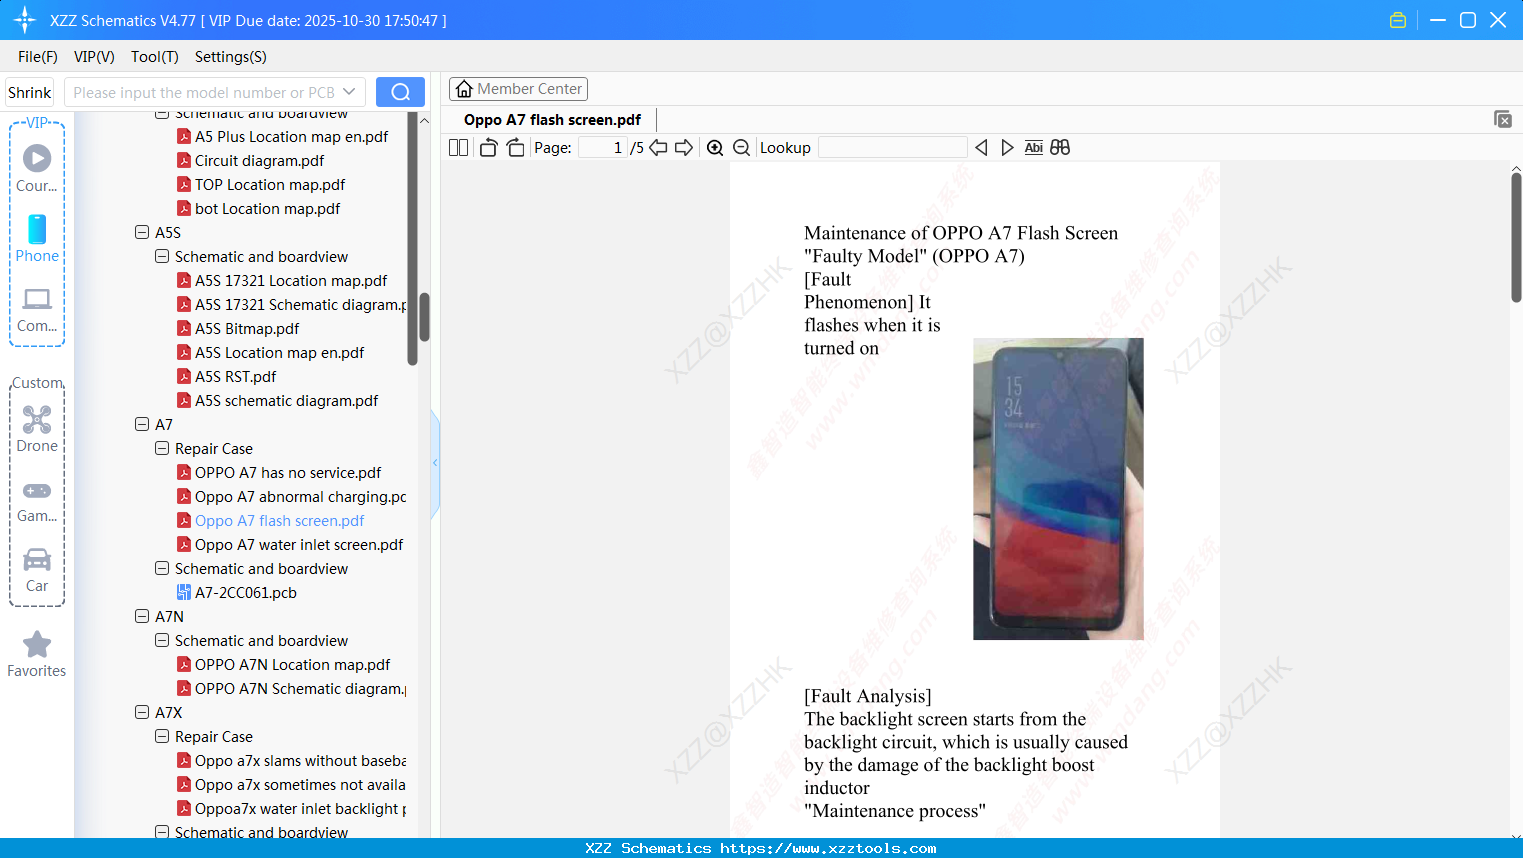
Task: Open the model number dropdown arrow
Action: tap(349, 92)
